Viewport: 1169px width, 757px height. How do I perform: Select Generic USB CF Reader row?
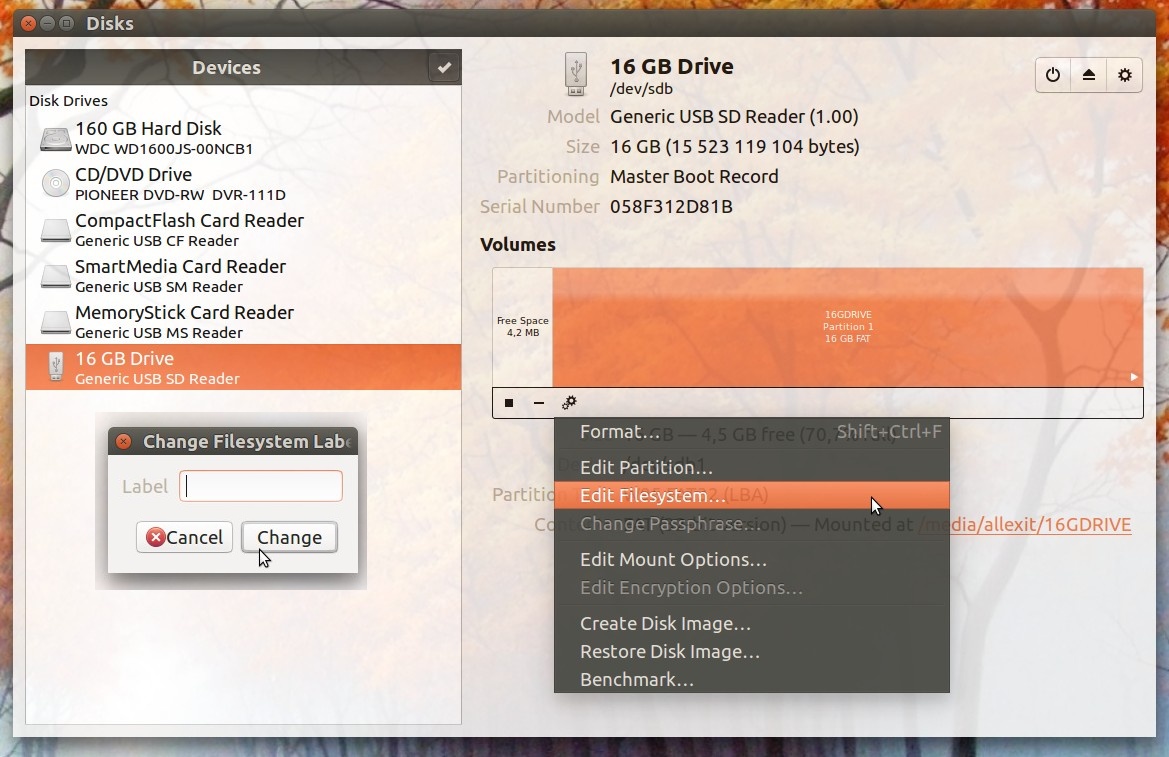click(243, 230)
